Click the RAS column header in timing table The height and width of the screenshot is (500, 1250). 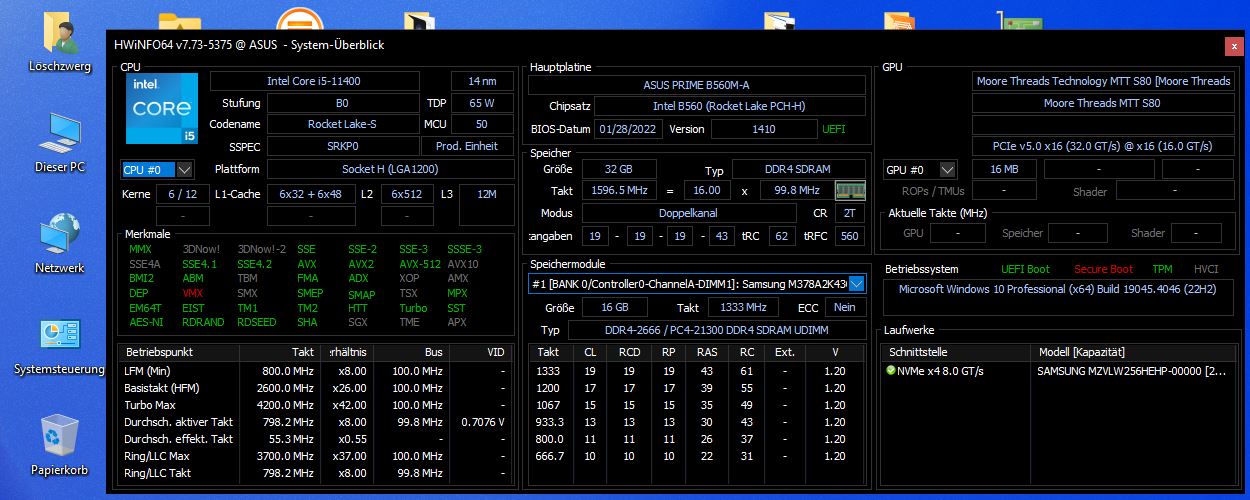point(706,352)
